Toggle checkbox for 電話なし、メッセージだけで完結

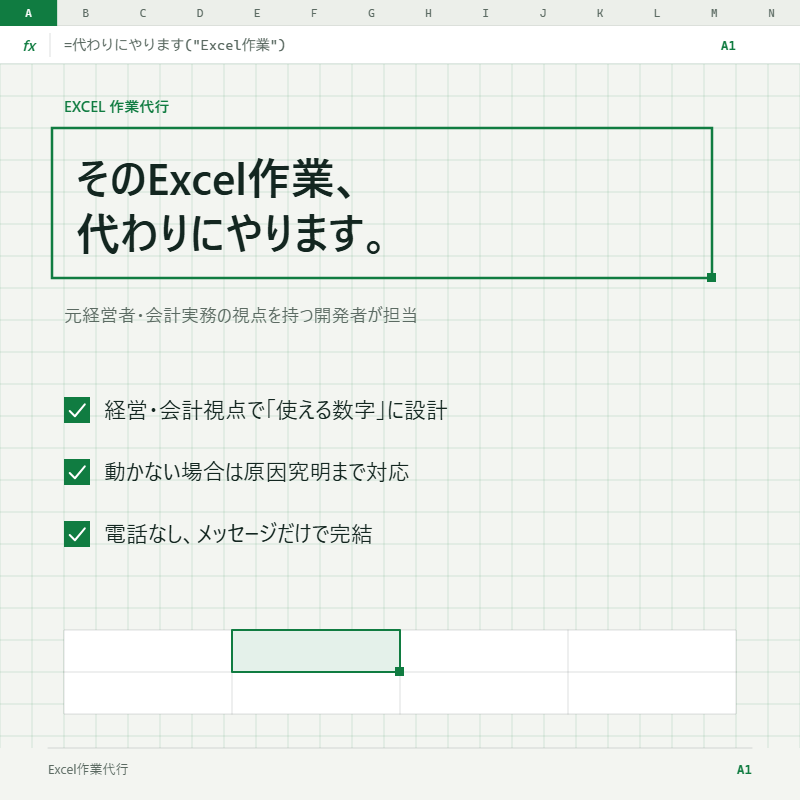[77, 534]
